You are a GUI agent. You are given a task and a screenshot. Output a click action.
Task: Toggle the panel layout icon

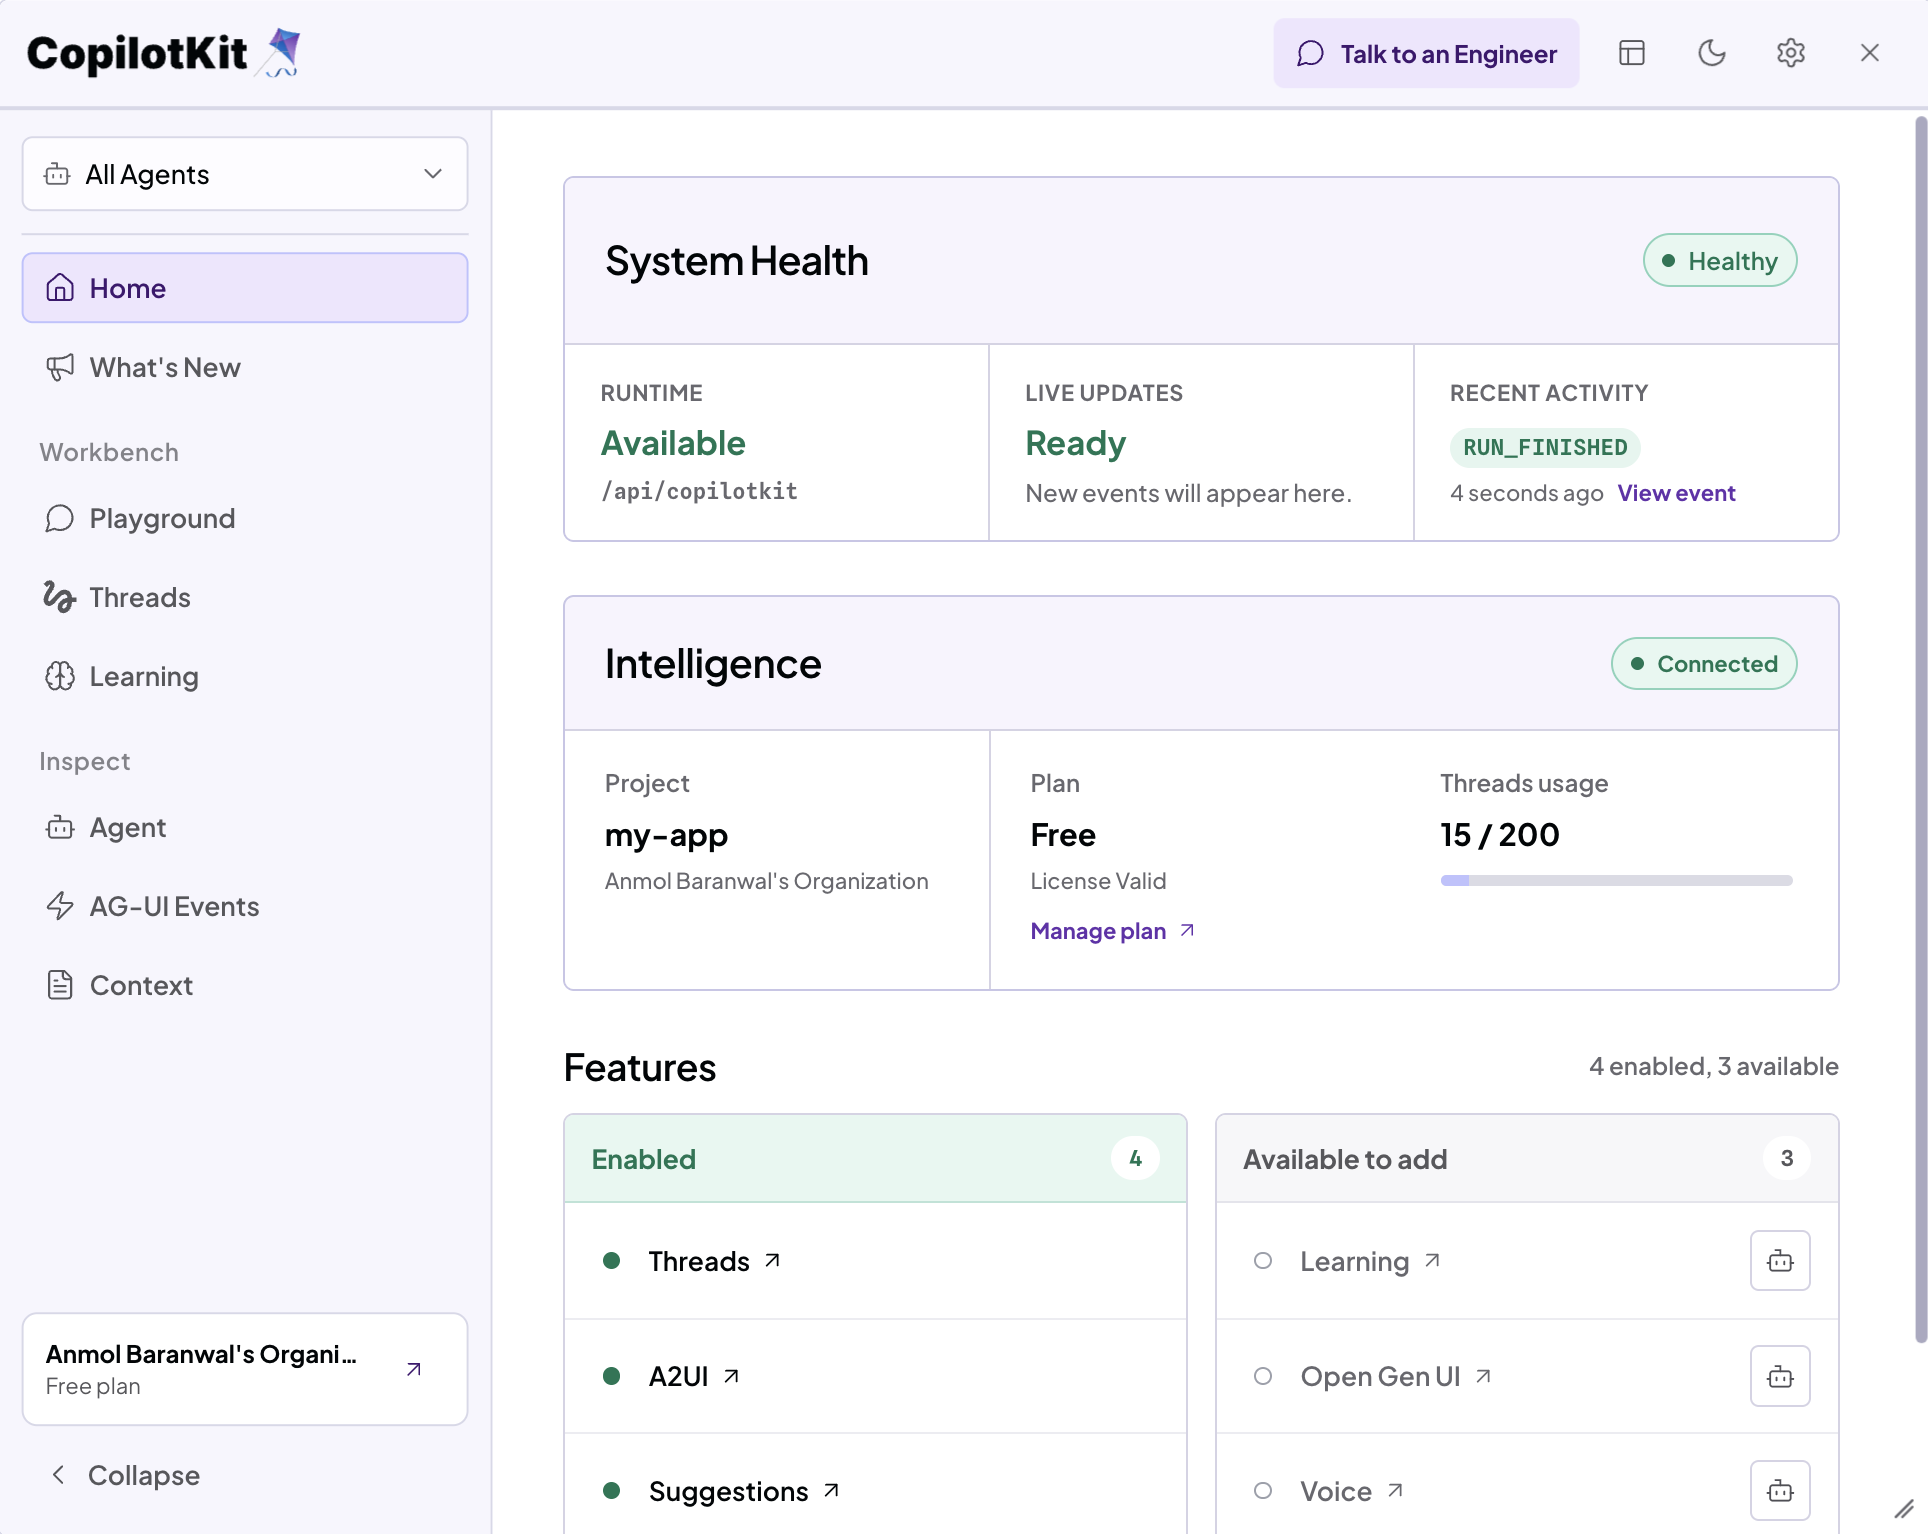pos(1632,53)
